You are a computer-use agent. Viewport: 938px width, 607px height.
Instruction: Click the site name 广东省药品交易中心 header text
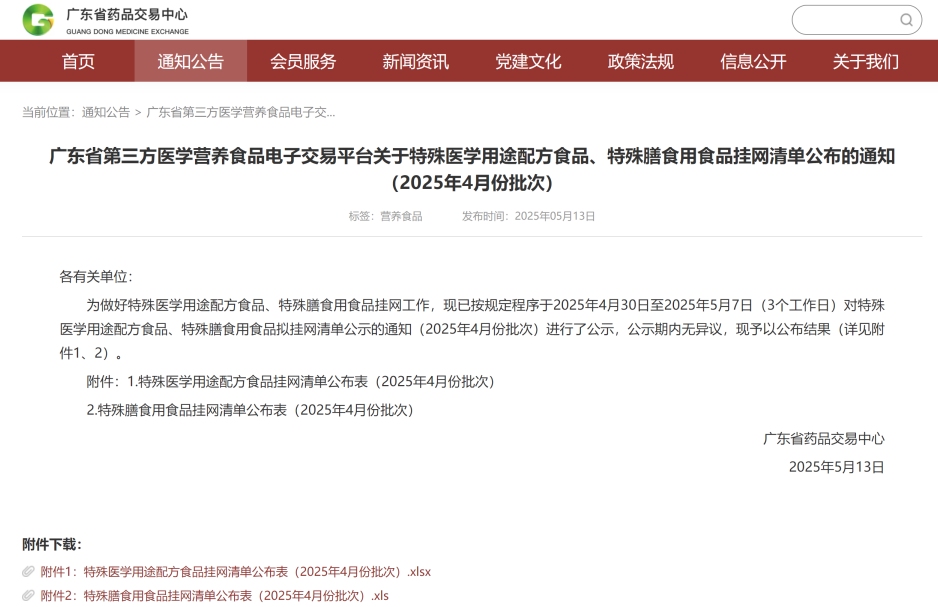(x=127, y=14)
